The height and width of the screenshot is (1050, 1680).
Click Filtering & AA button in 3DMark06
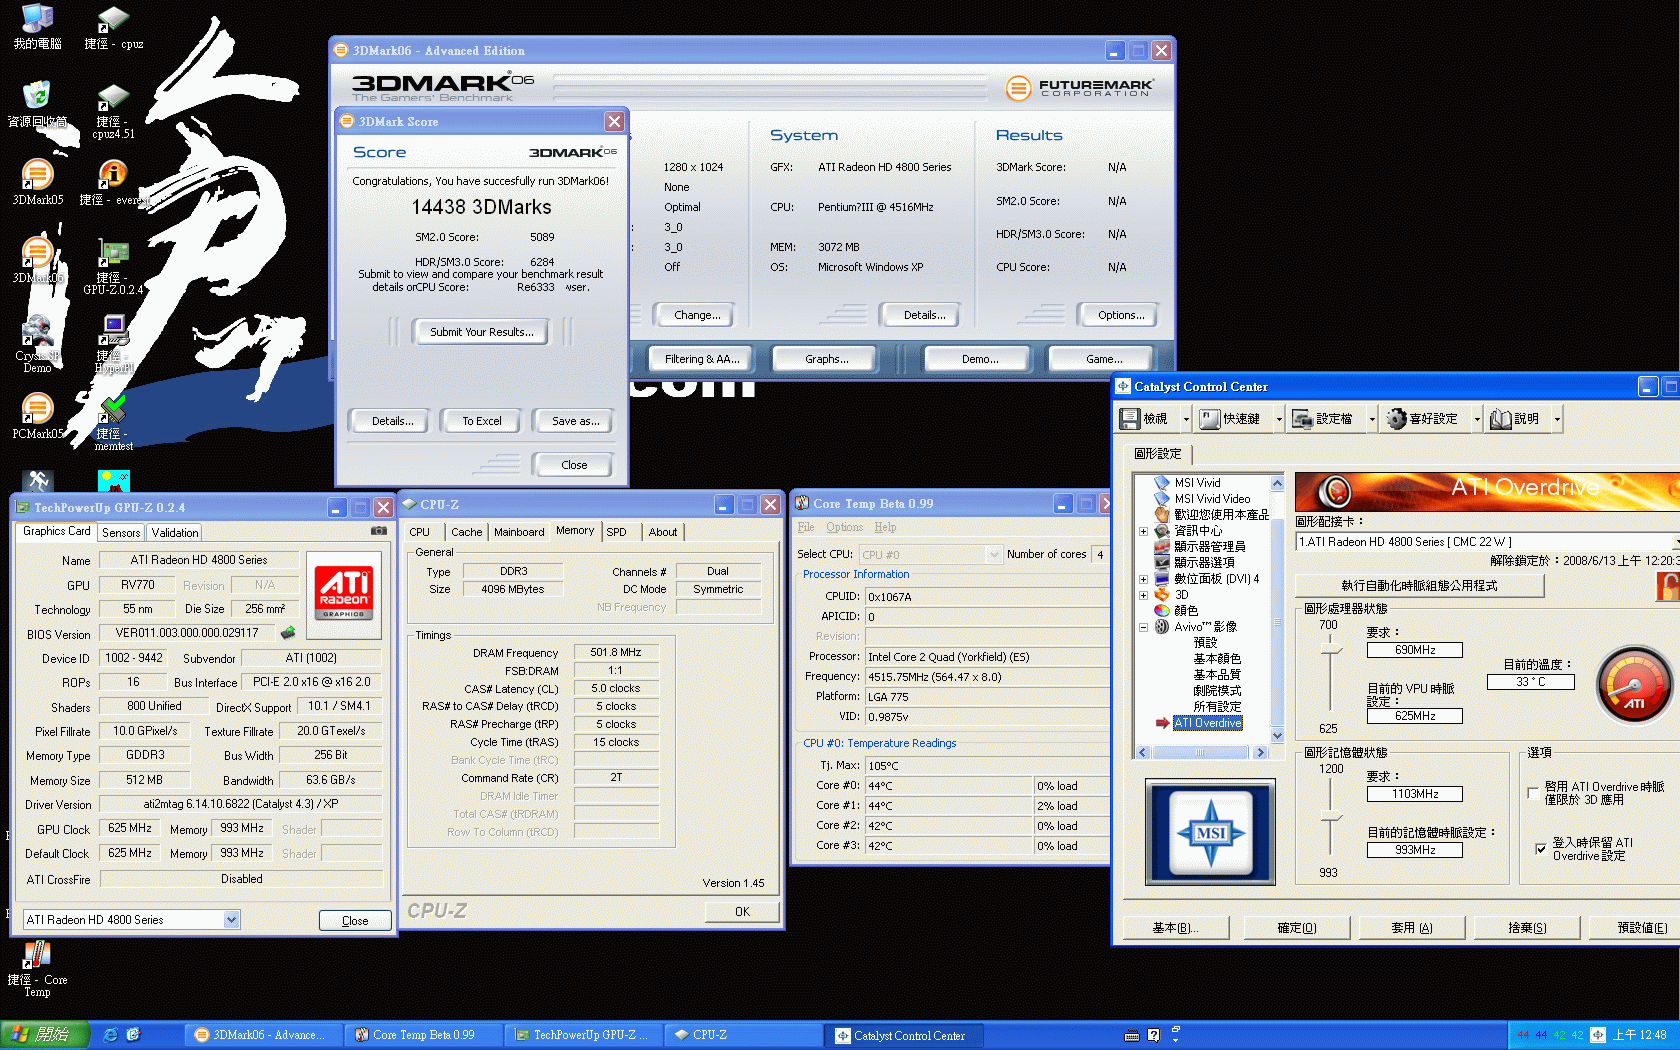click(702, 359)
